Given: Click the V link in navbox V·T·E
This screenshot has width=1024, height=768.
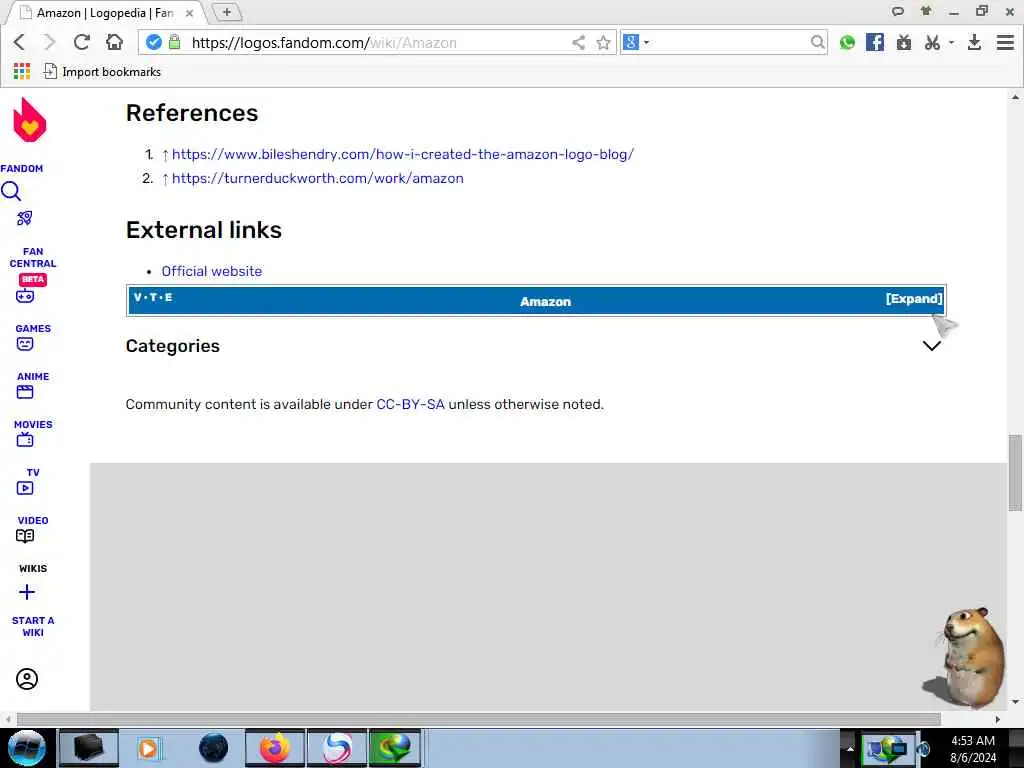Looking at the screenshot, I should click(138, 297).
